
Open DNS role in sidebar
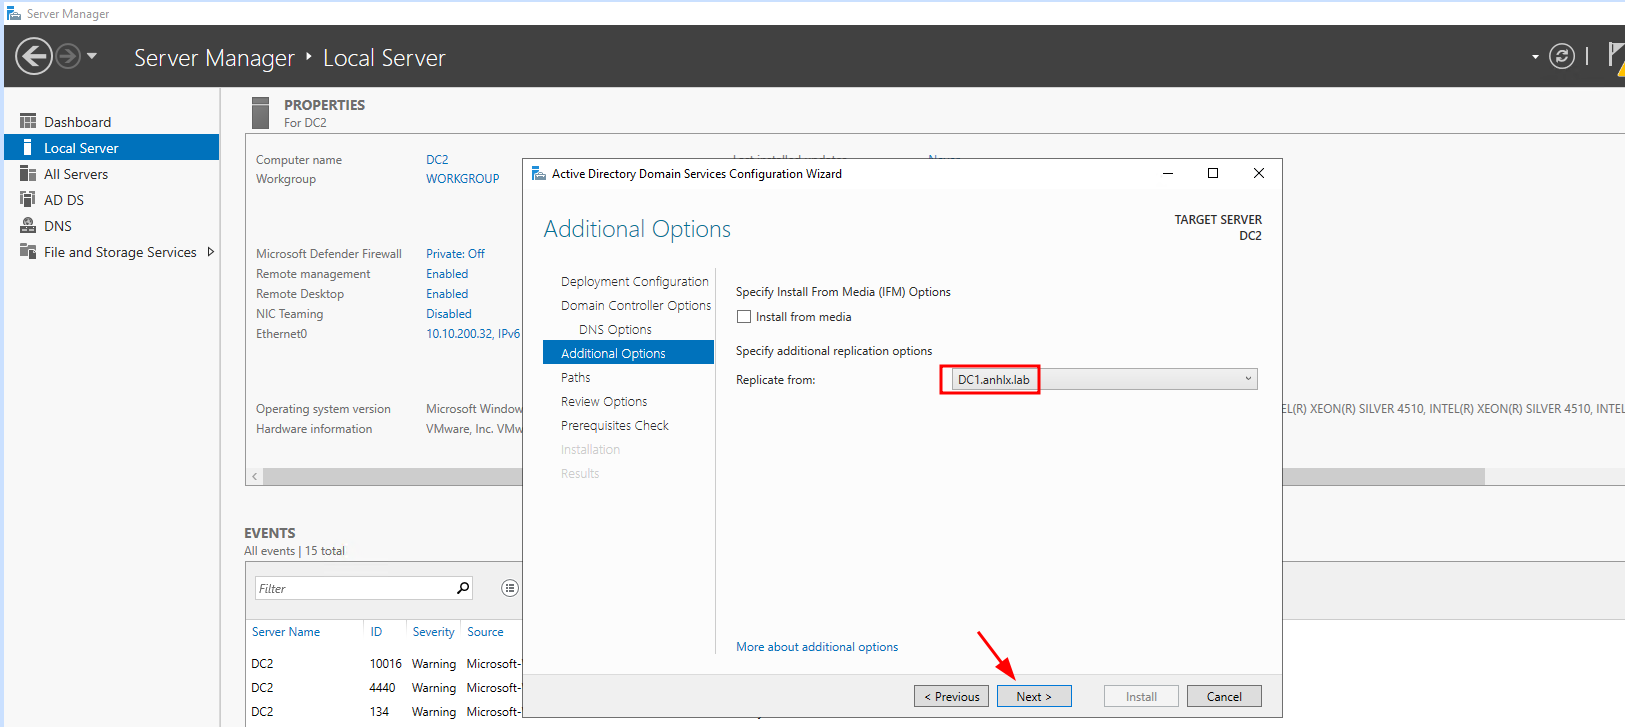pyautogui.click(x=58, y=226)
